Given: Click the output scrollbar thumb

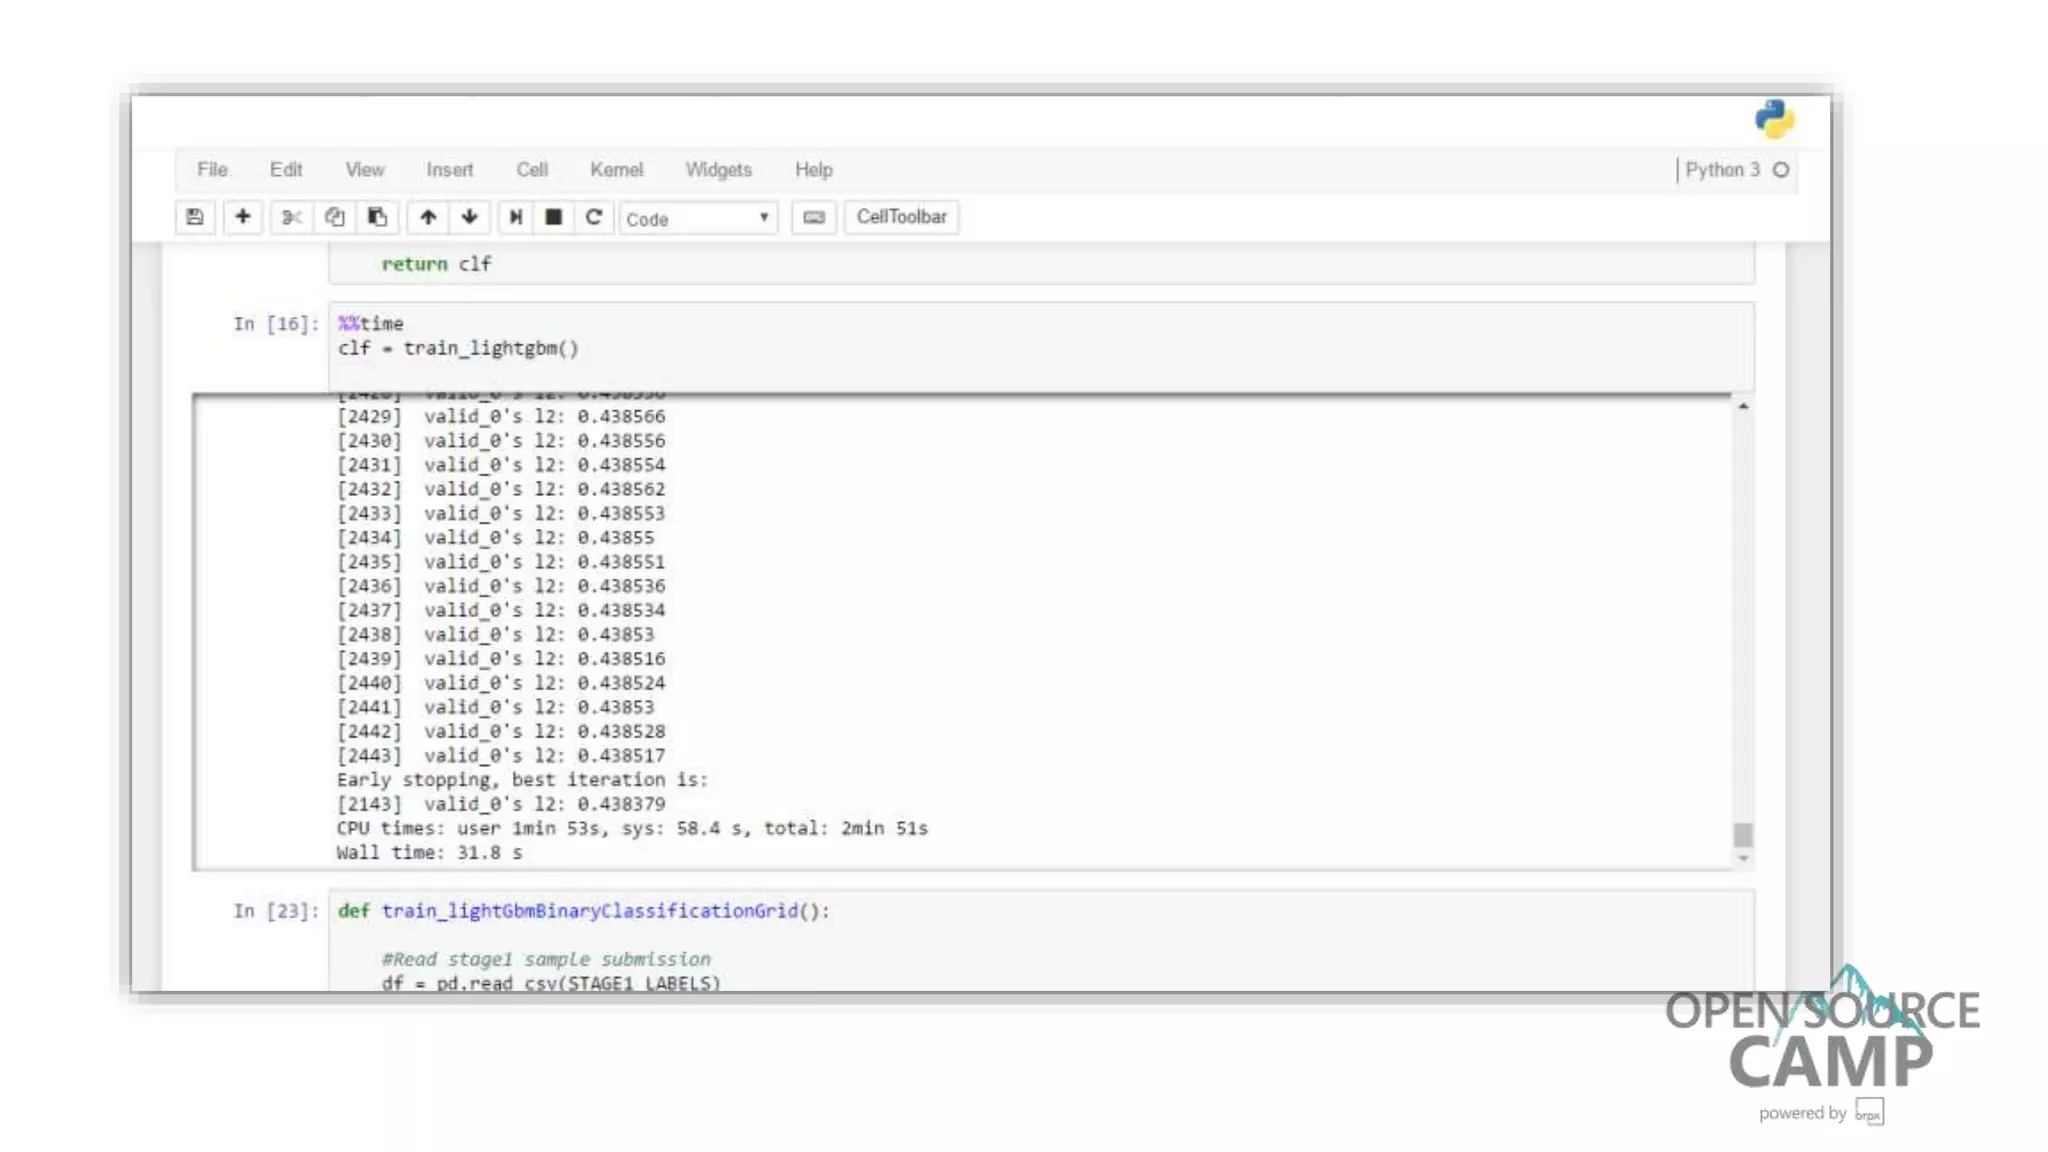Looking at the screenshot, I should 1743,834.
